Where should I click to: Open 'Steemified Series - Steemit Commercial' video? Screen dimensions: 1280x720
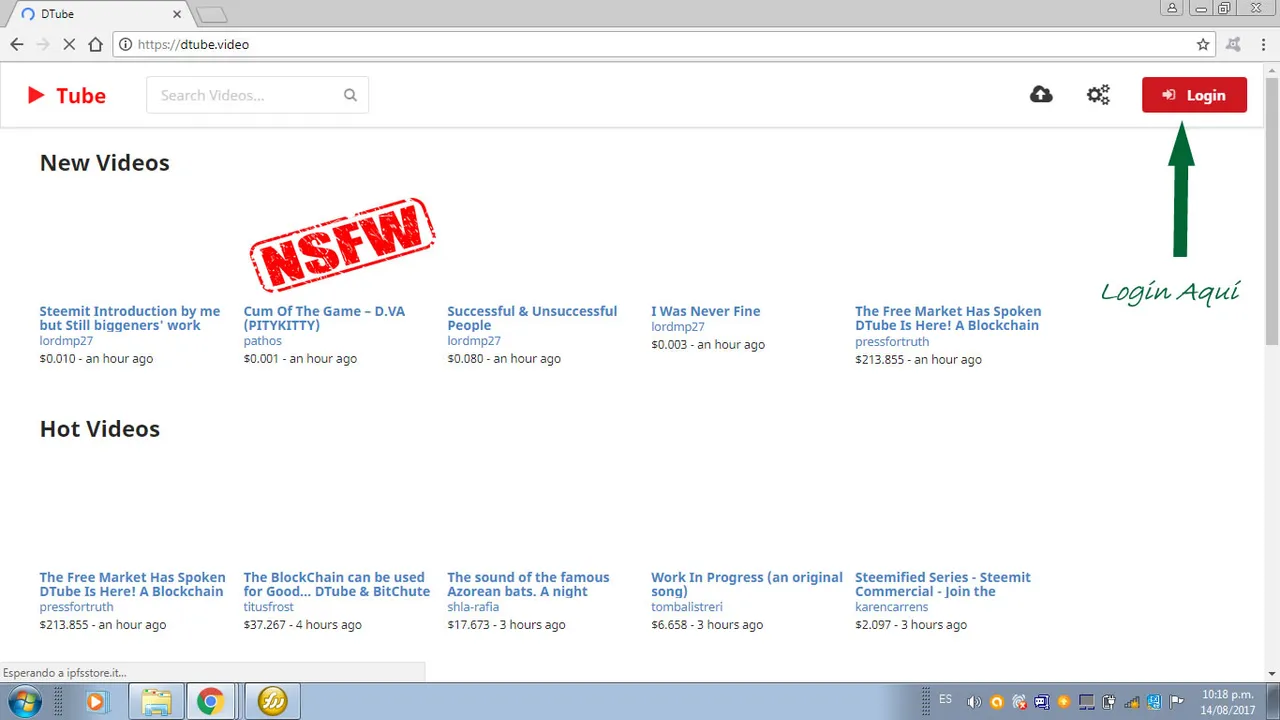[x=943, y=584]
